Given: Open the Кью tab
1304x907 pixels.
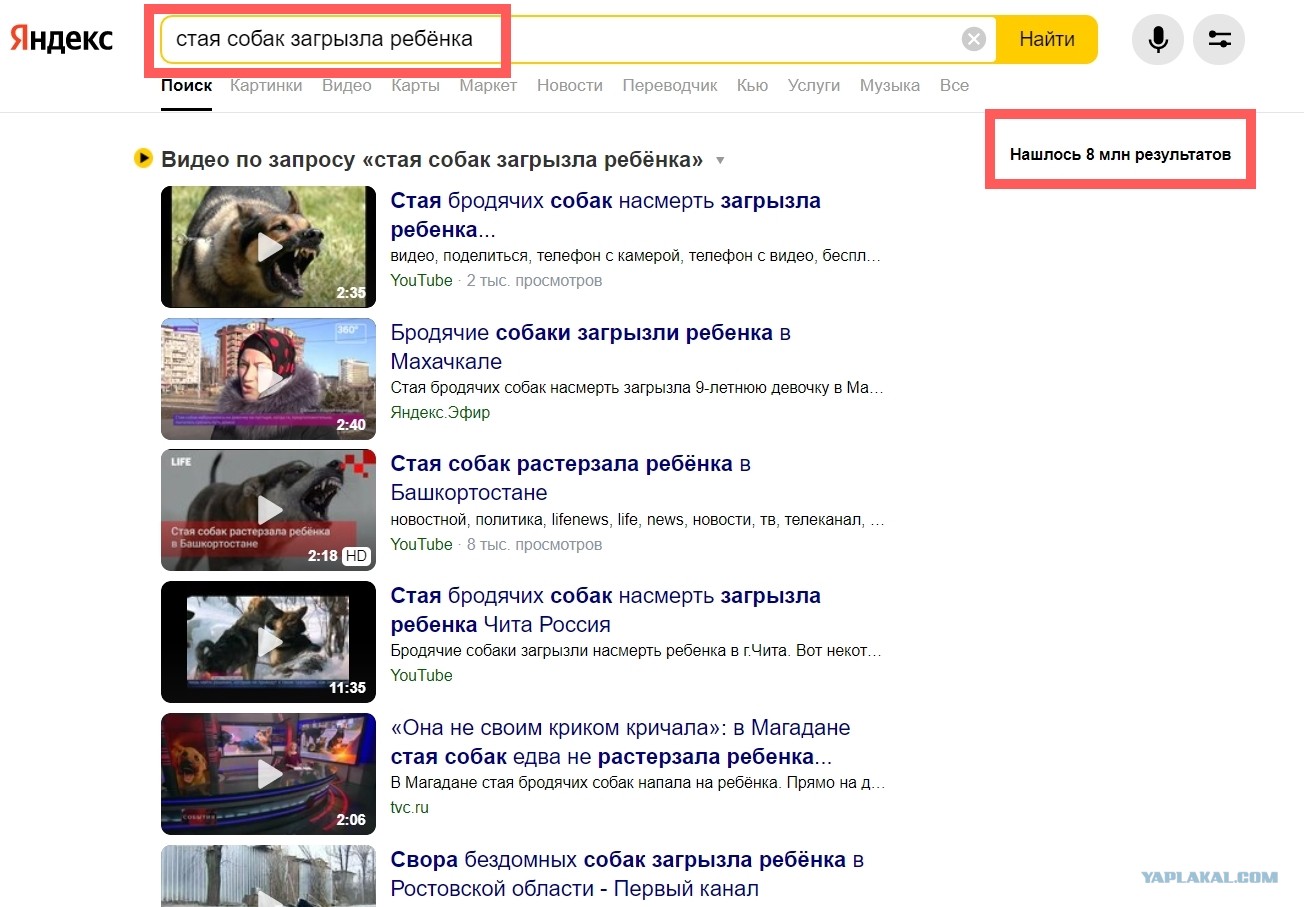Looking at the screenshot, I should click(752, 85).
